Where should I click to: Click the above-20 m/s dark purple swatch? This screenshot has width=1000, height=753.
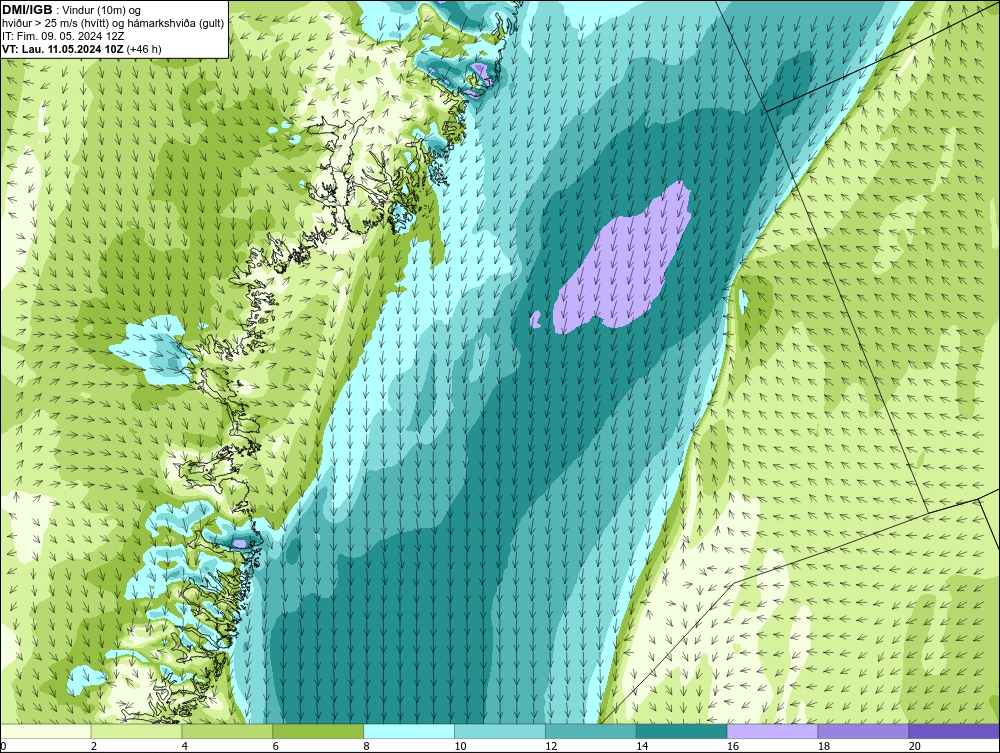[x=954, y=731]
